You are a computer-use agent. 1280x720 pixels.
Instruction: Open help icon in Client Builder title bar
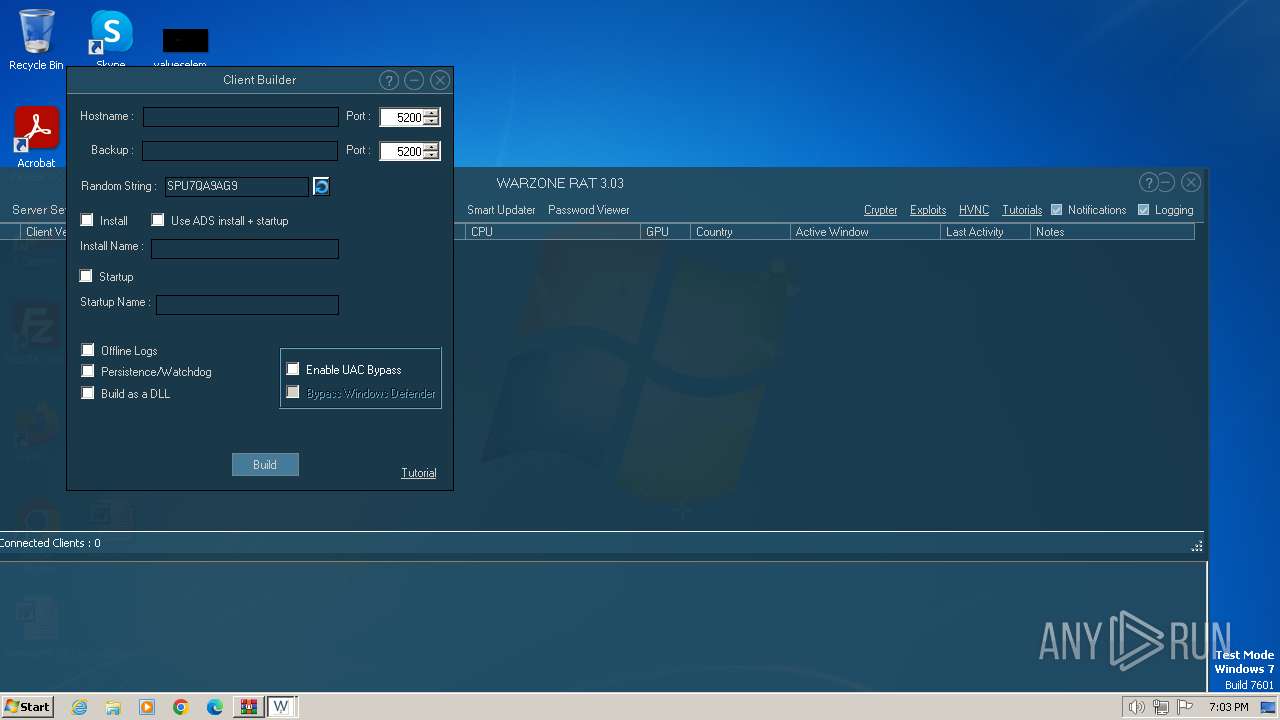(389, 80)
